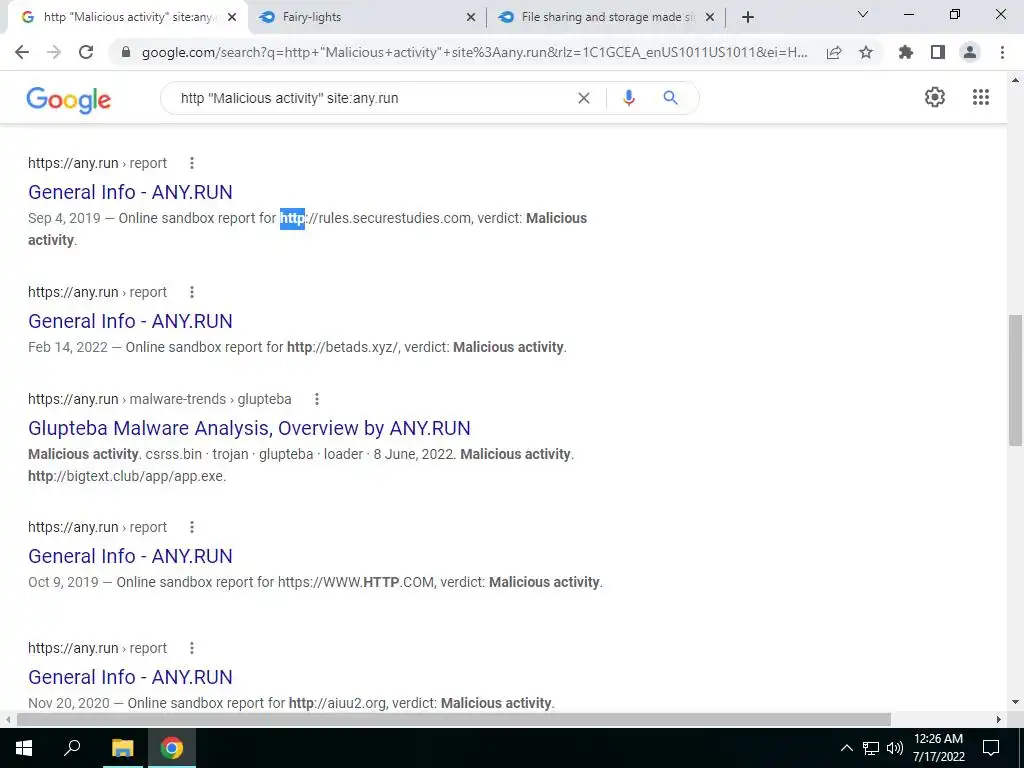Open General Info result for betads.xyz

pyautogui.click(x=130, y=321)
